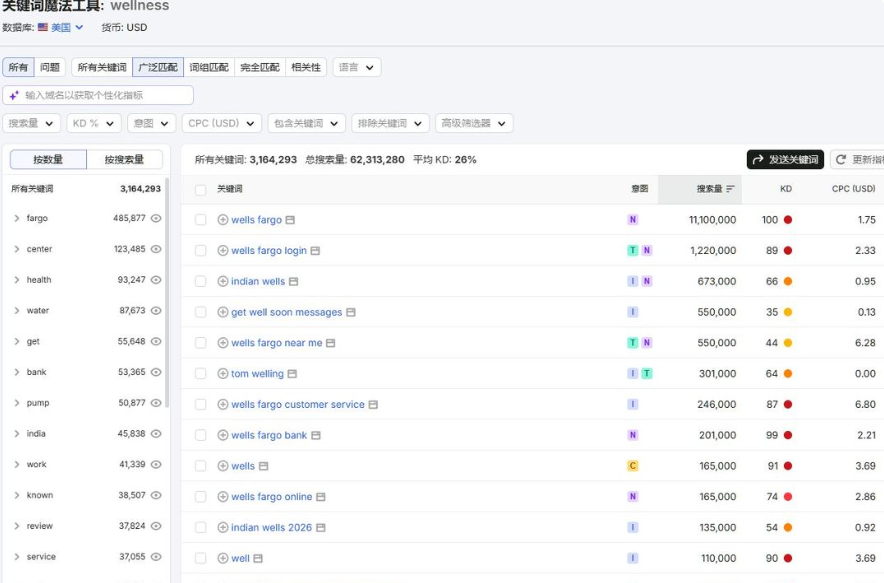Open SERP view icon for 'wells fargo online'
Screen dimensions: 884x583
(321, 497)
